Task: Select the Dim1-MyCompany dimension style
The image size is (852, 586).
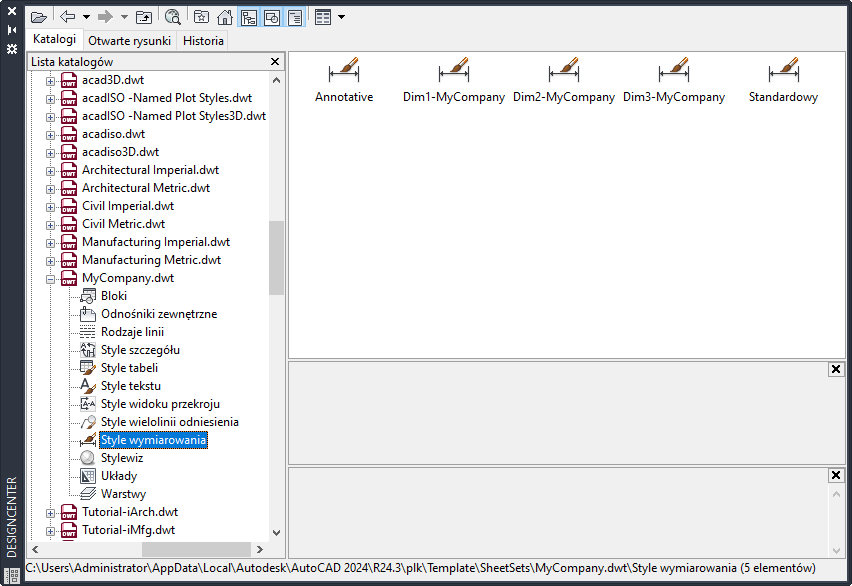Action: [454, 80]
